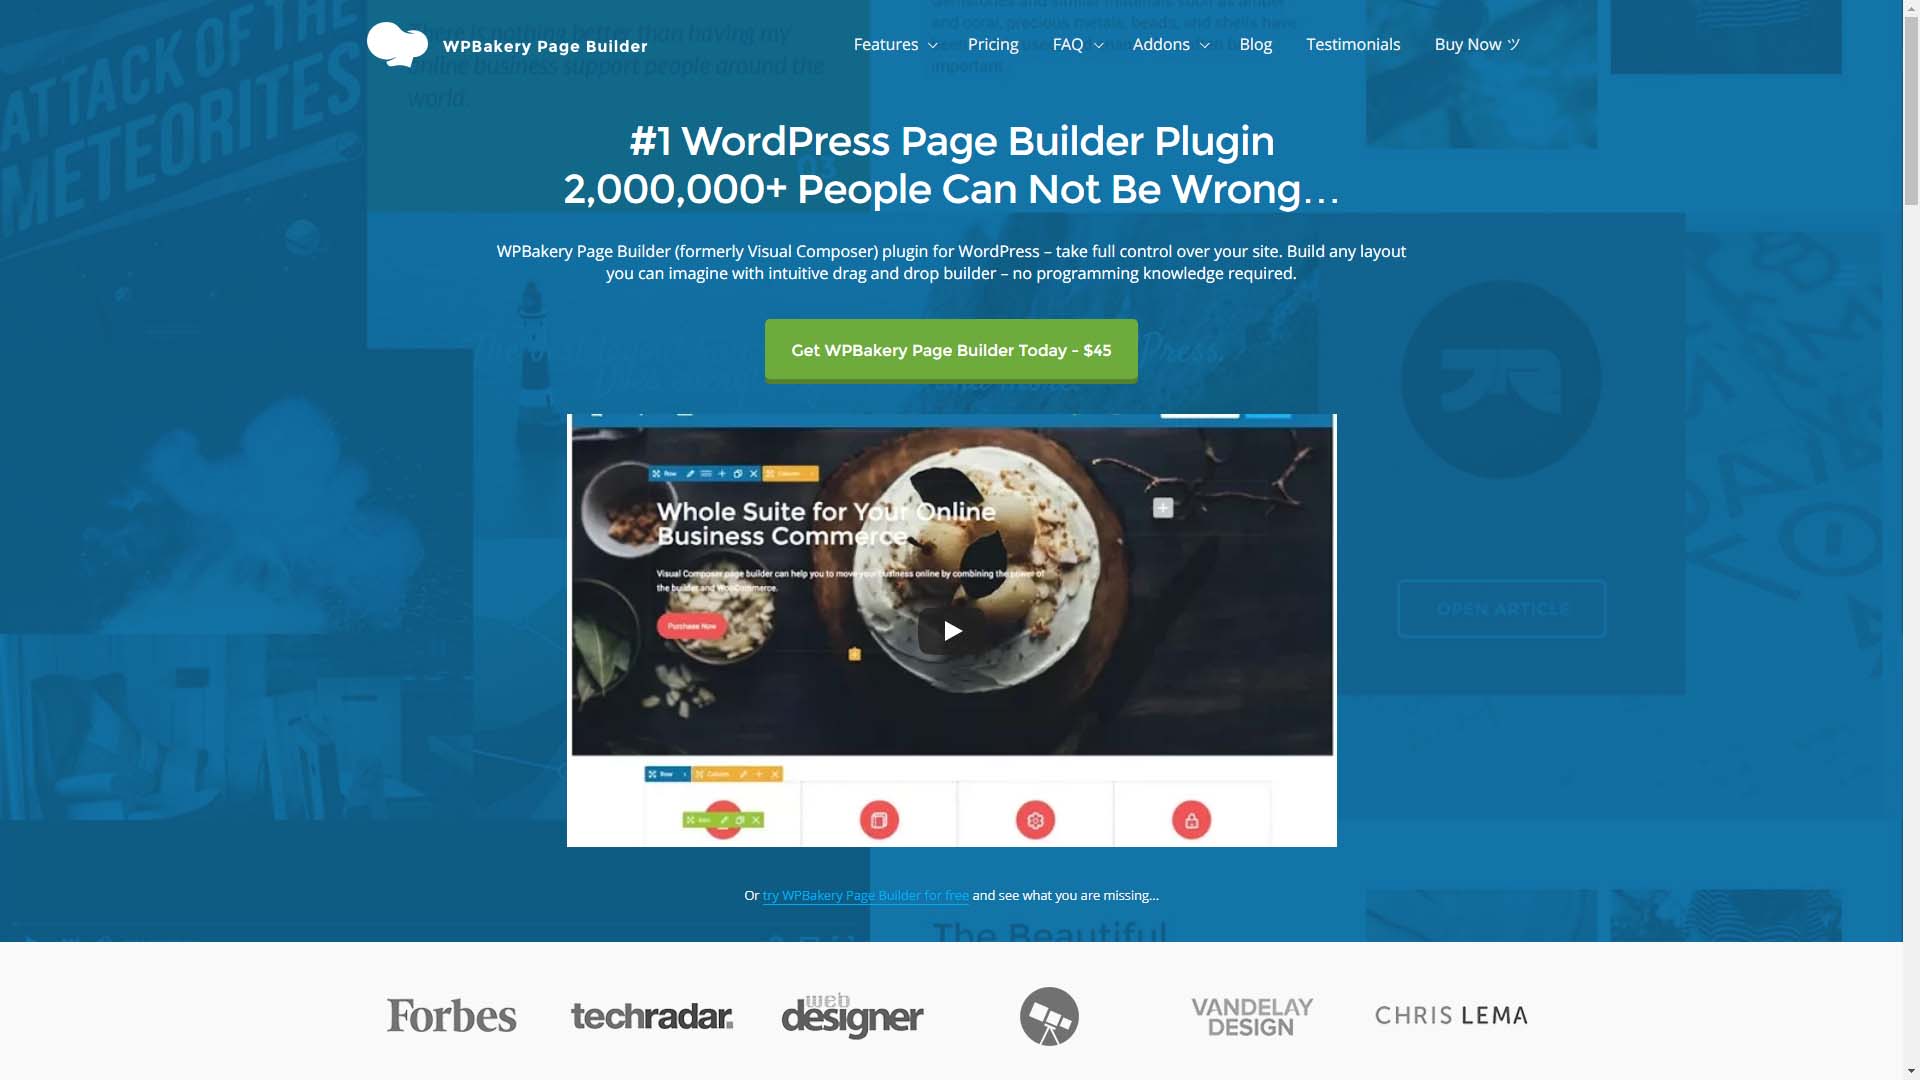
Task: Click the Web Designer logo thumbnail
Action: [851, 1014]
